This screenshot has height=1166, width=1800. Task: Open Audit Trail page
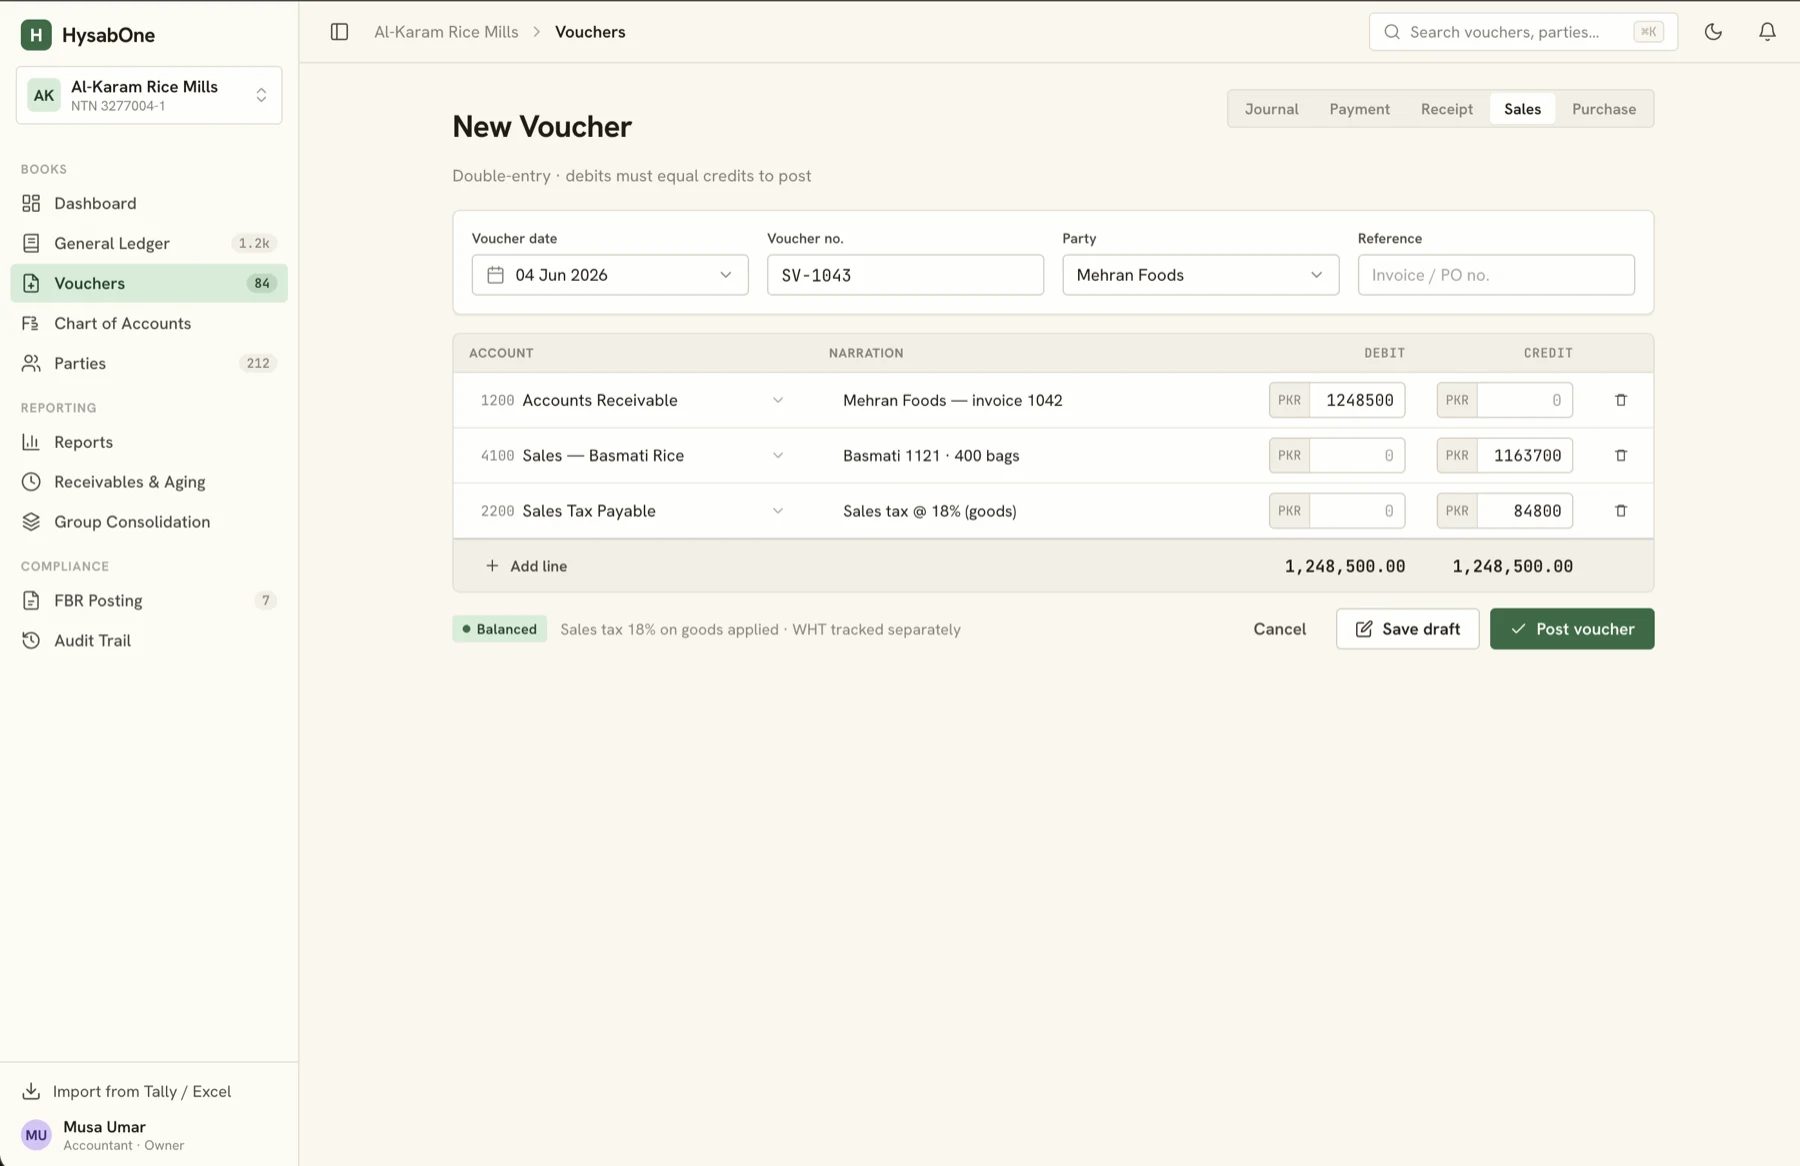pyautogui.click(x=149, y=640)
